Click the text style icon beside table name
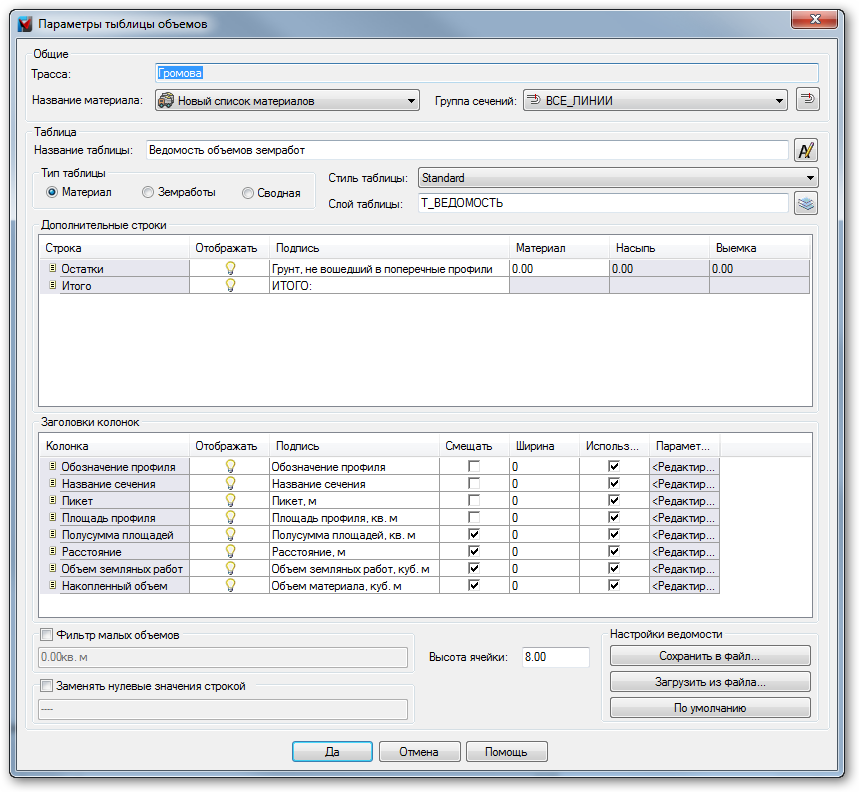Image resolution: width=859 pixels, height=792 pixels. pyautogui.click(x=806, y=151)
